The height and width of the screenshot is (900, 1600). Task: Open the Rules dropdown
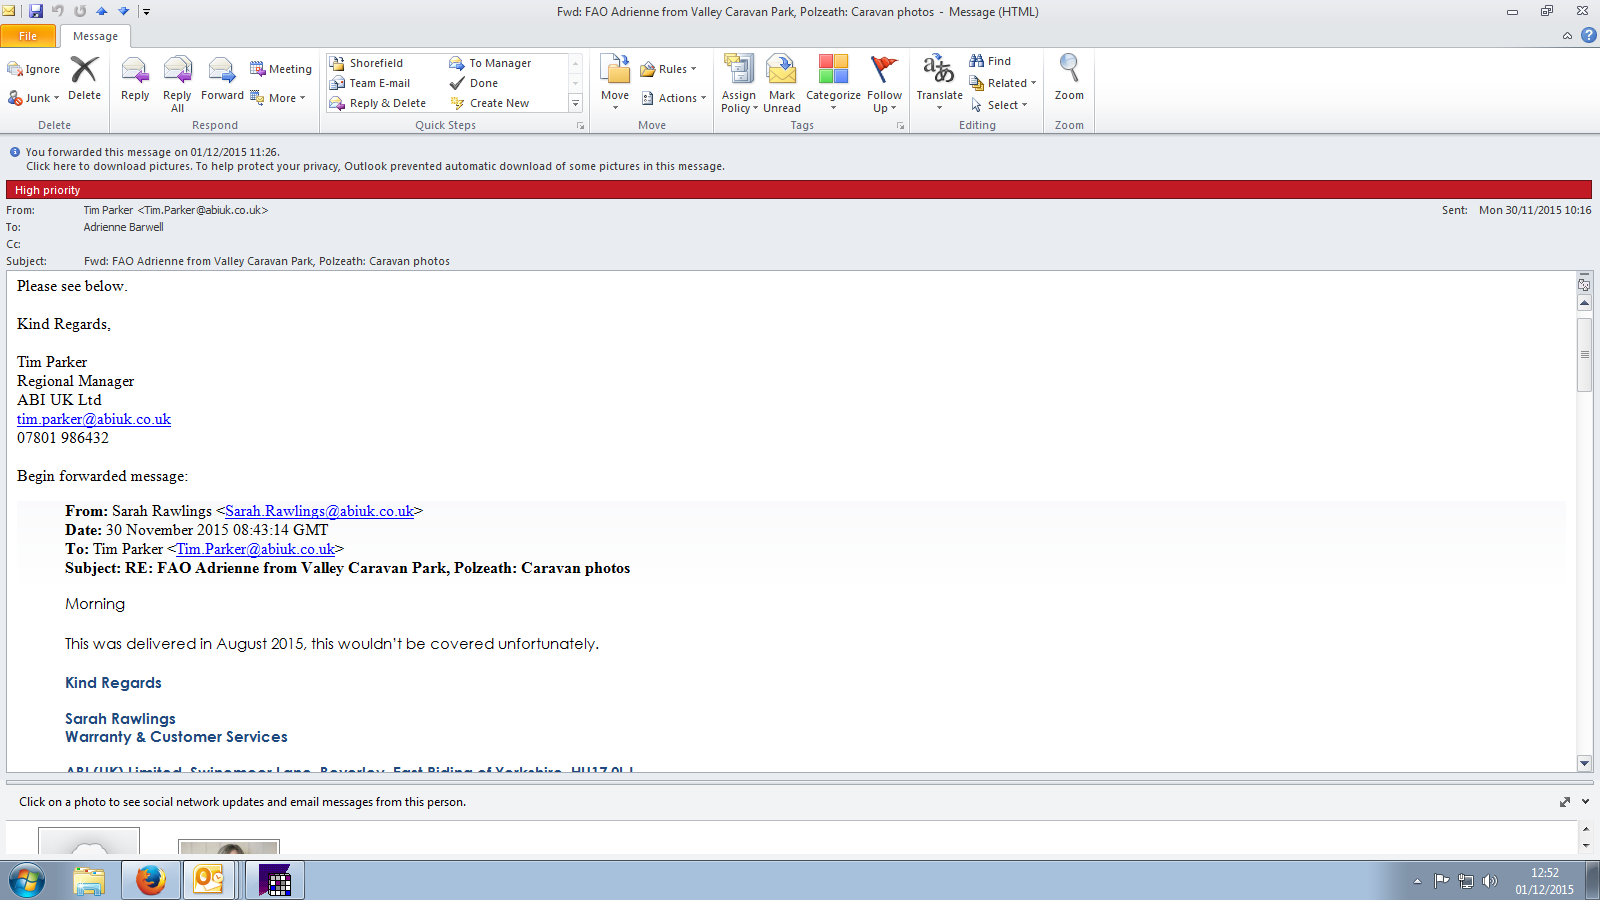668,69
